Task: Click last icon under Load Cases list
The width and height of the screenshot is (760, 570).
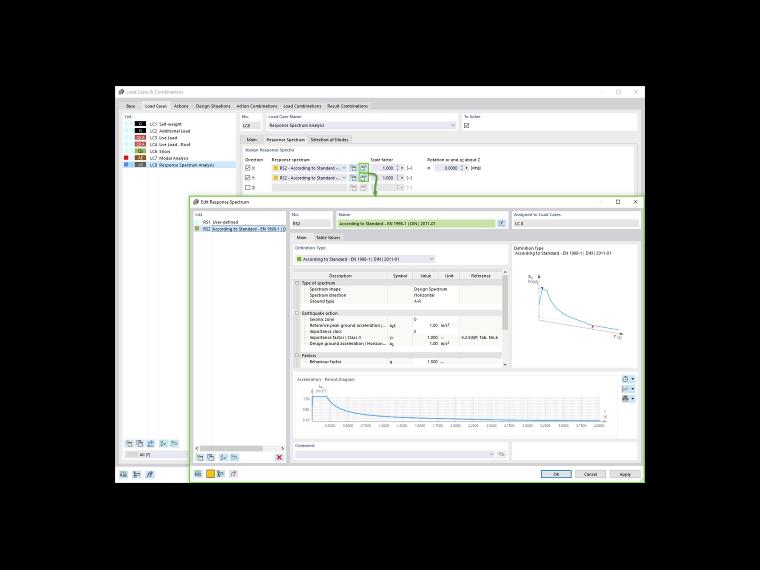Action: [x=174, y=443]
